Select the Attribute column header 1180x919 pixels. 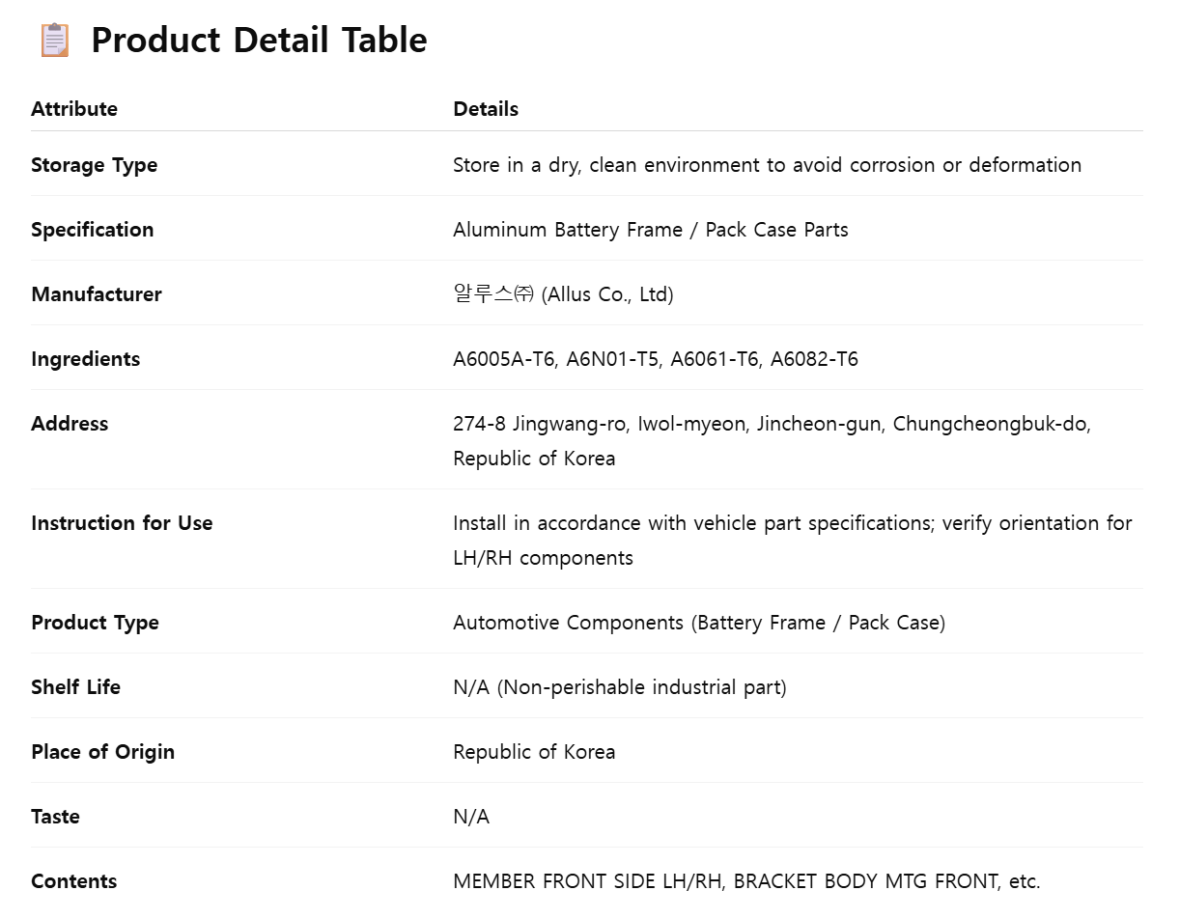coord(75,109)
